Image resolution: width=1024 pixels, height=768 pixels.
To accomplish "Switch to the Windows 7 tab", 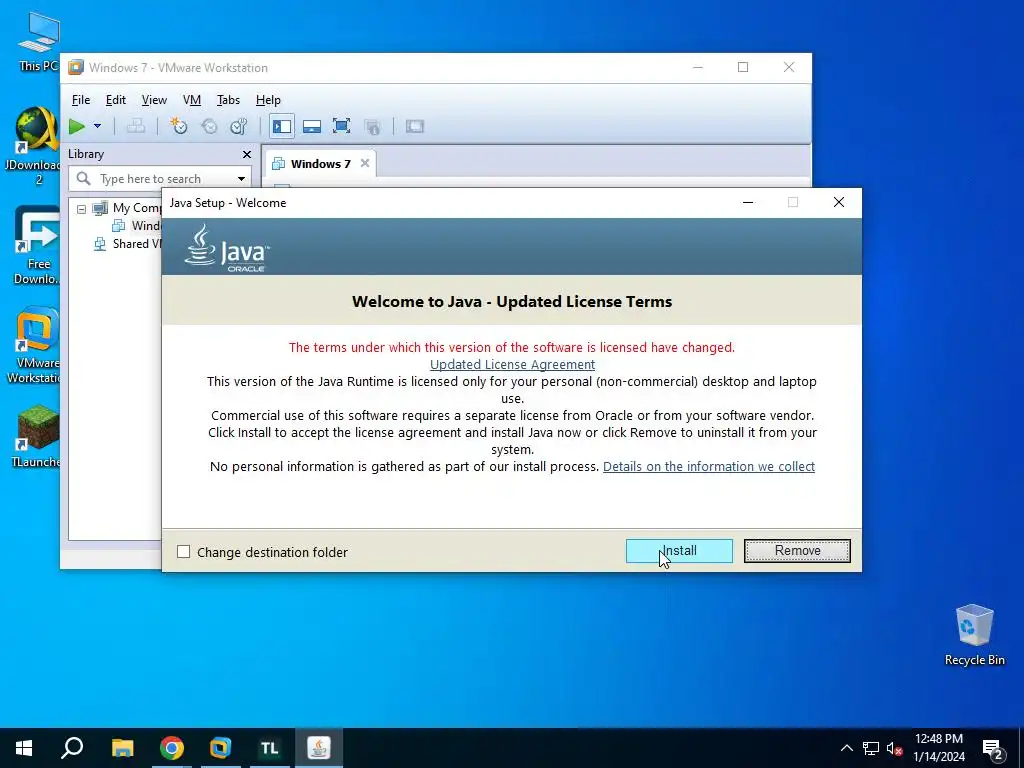I will click(320, 164).
